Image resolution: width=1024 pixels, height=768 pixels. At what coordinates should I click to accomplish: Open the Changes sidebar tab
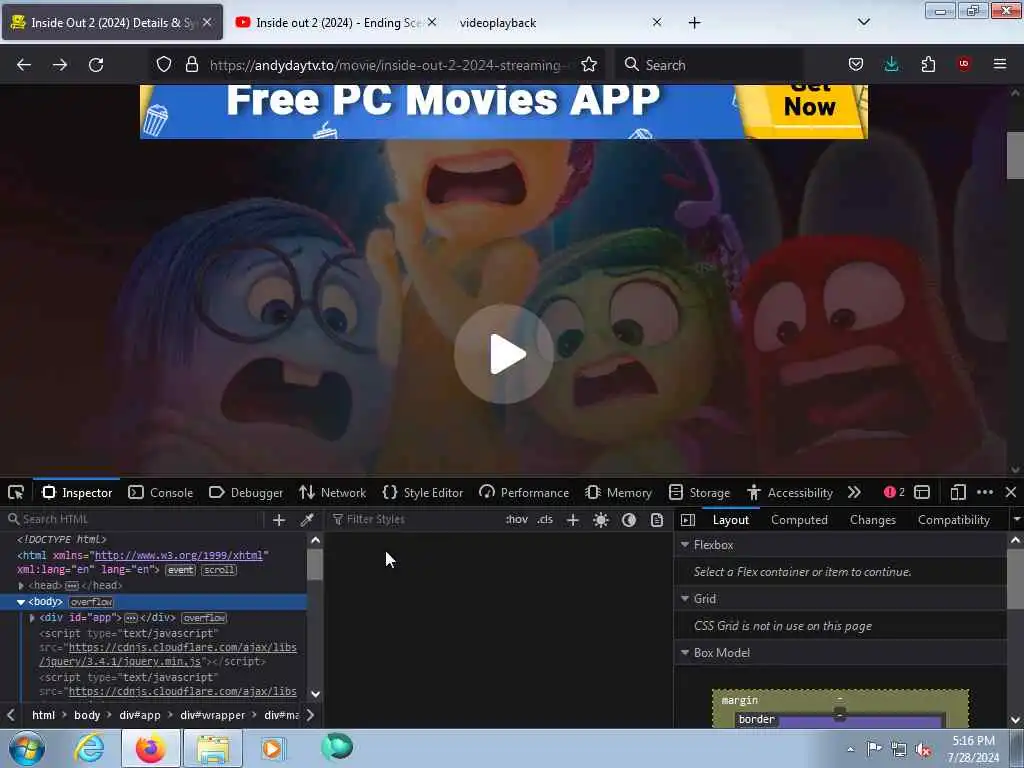pyautogui.click(x=872, y=520)
